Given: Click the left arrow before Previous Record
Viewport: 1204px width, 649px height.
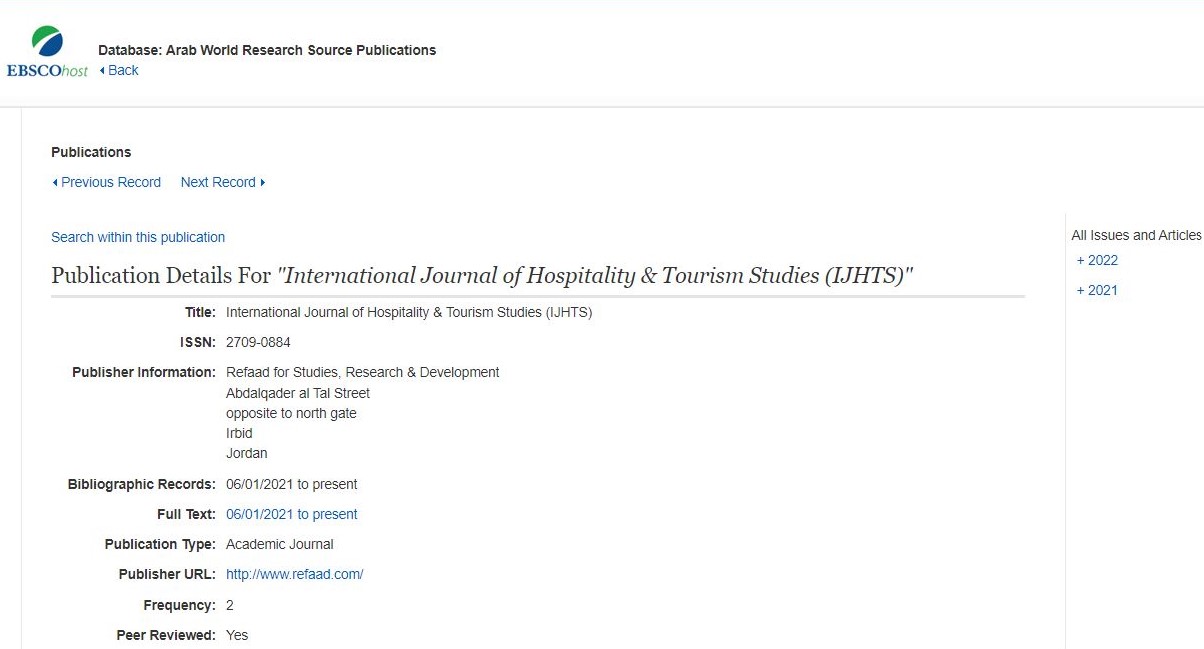Looking at the screenshot, I should click(x=55, y=183).
